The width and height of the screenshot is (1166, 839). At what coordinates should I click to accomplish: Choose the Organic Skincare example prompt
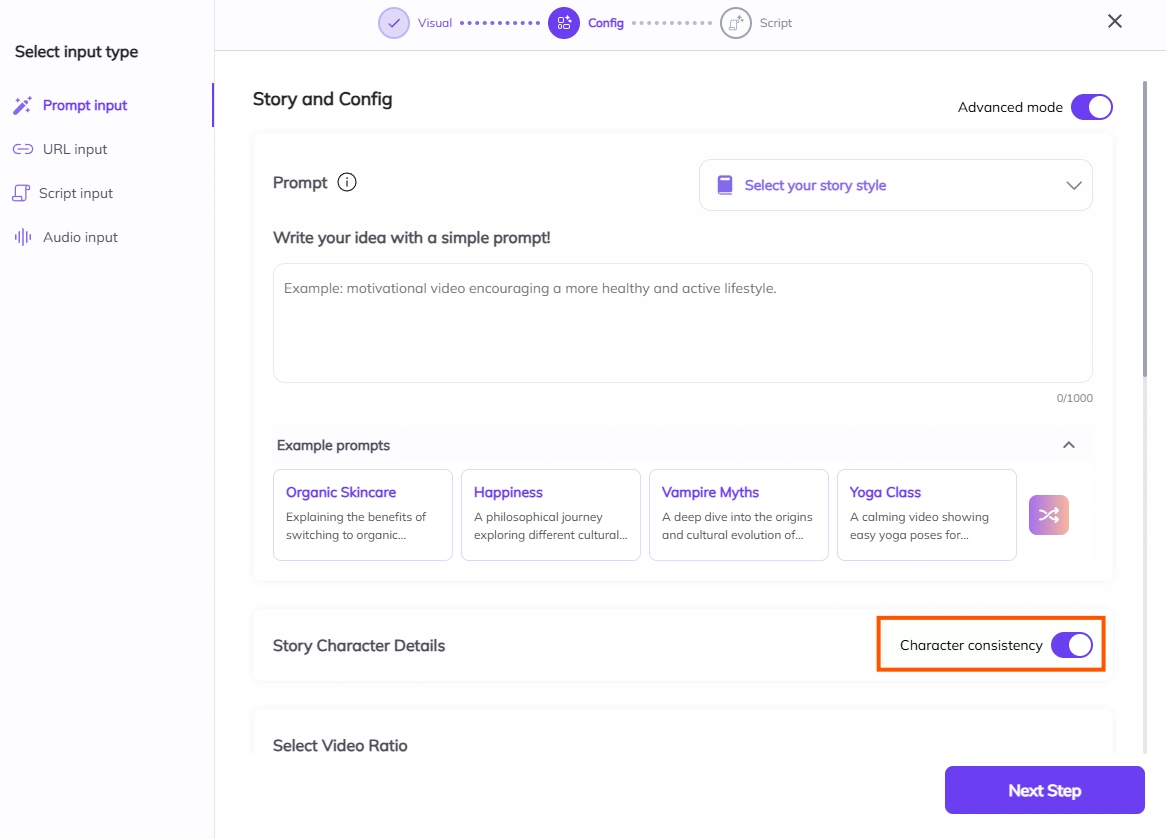point(363,515)
